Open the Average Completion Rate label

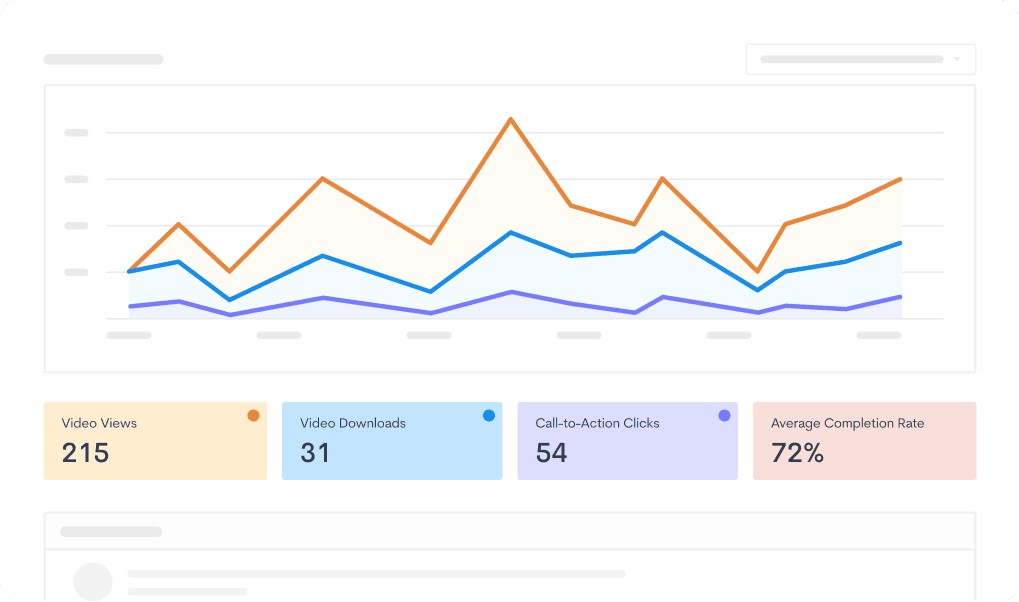coord(847,423)
